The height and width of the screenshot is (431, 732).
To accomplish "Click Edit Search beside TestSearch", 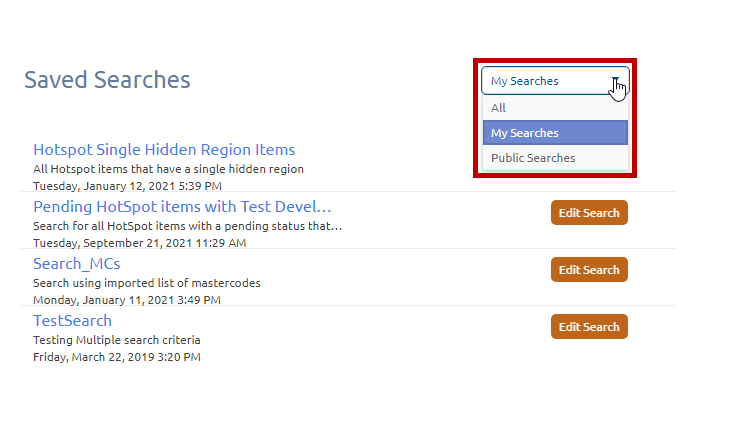I will click(589, 327).
